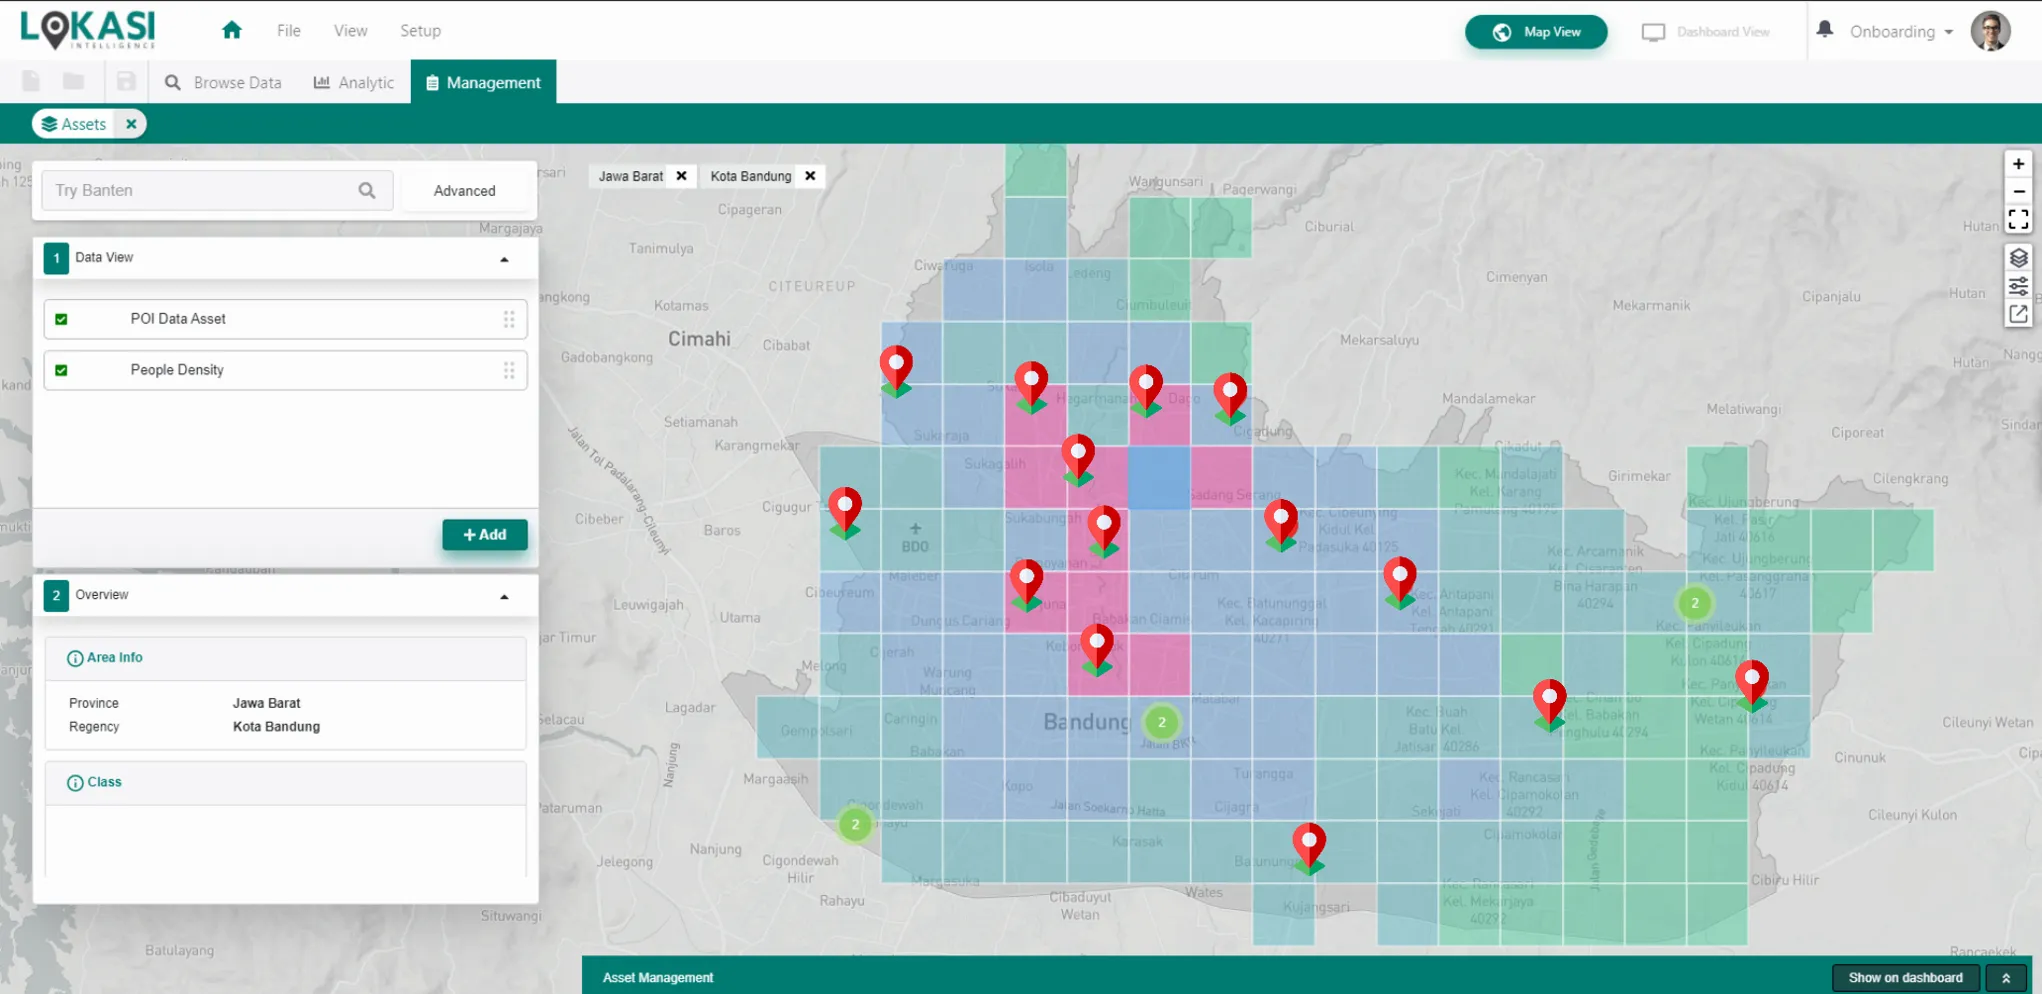The width and height of the screenshot is (2042, 994).
Task: Click the Try Banten search field
Action: coord(200,190)
